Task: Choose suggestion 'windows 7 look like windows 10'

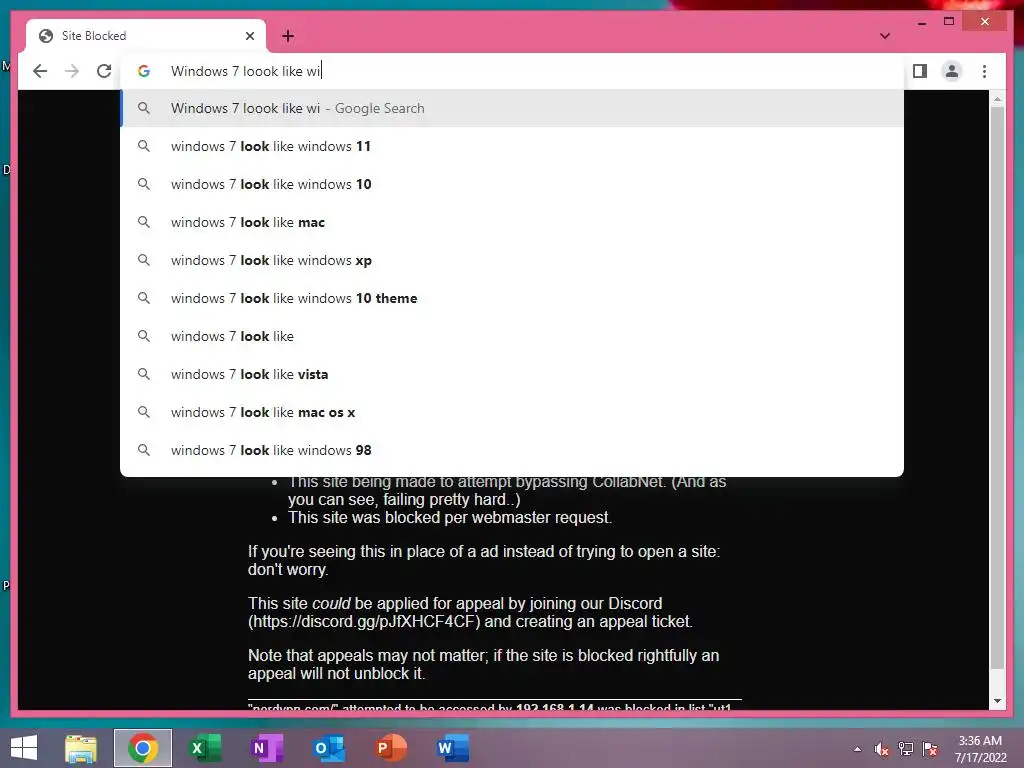Action: tap(512, 184)
